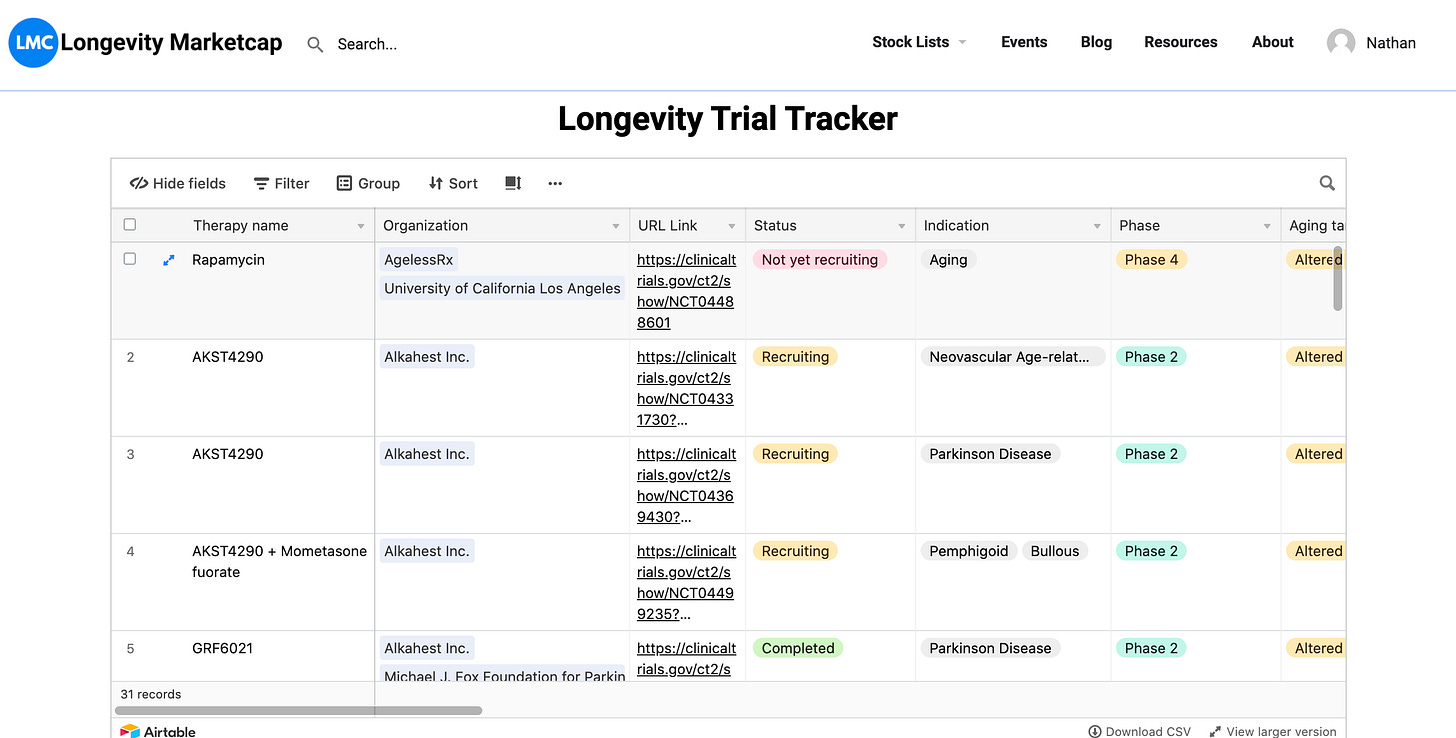Open the three-dot more options menu

tap(555, 183)
